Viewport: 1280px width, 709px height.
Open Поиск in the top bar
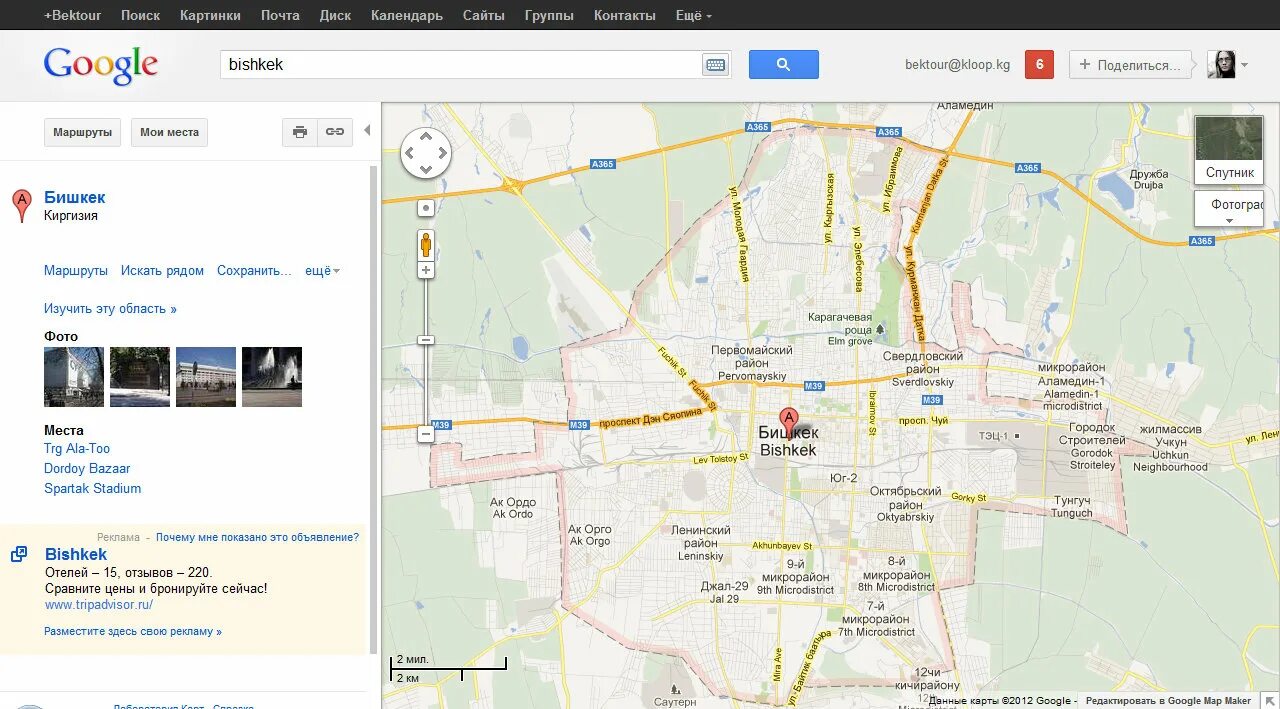click(x=140, y=15)
